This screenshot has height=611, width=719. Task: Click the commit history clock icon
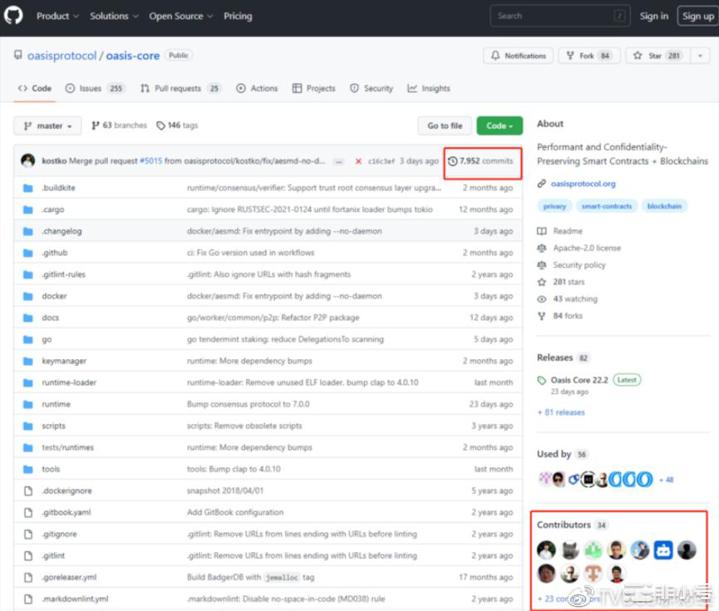(453, 161)
